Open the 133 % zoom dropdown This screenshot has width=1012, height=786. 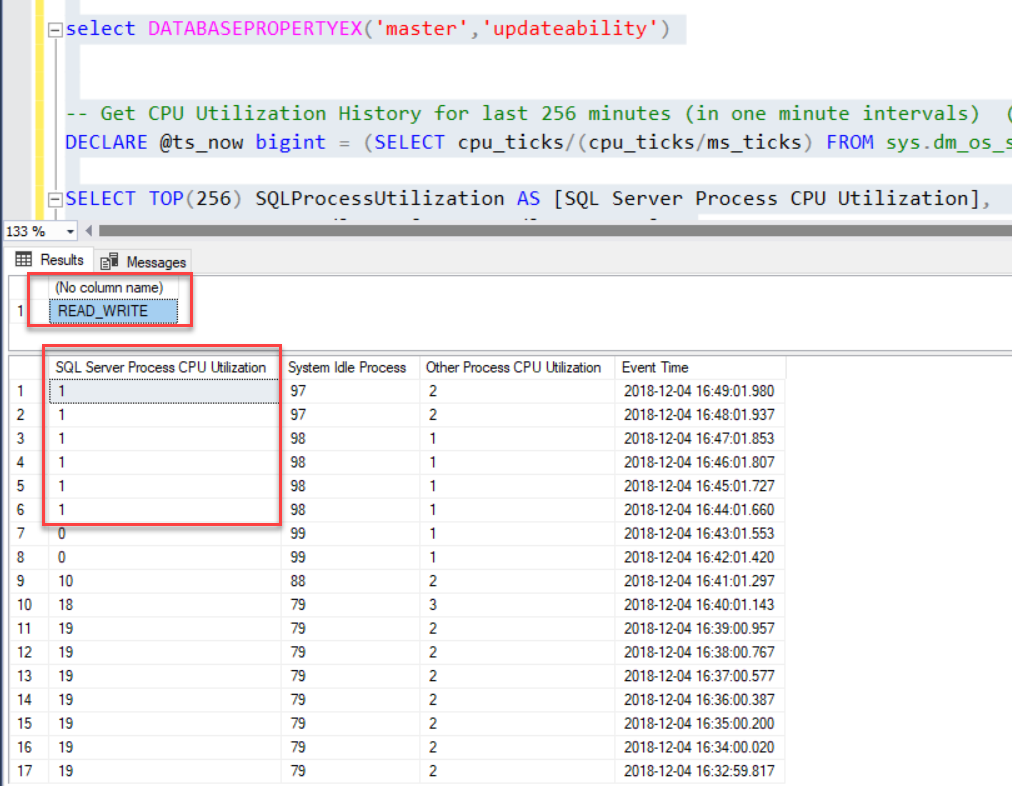[x=70, y=231]
